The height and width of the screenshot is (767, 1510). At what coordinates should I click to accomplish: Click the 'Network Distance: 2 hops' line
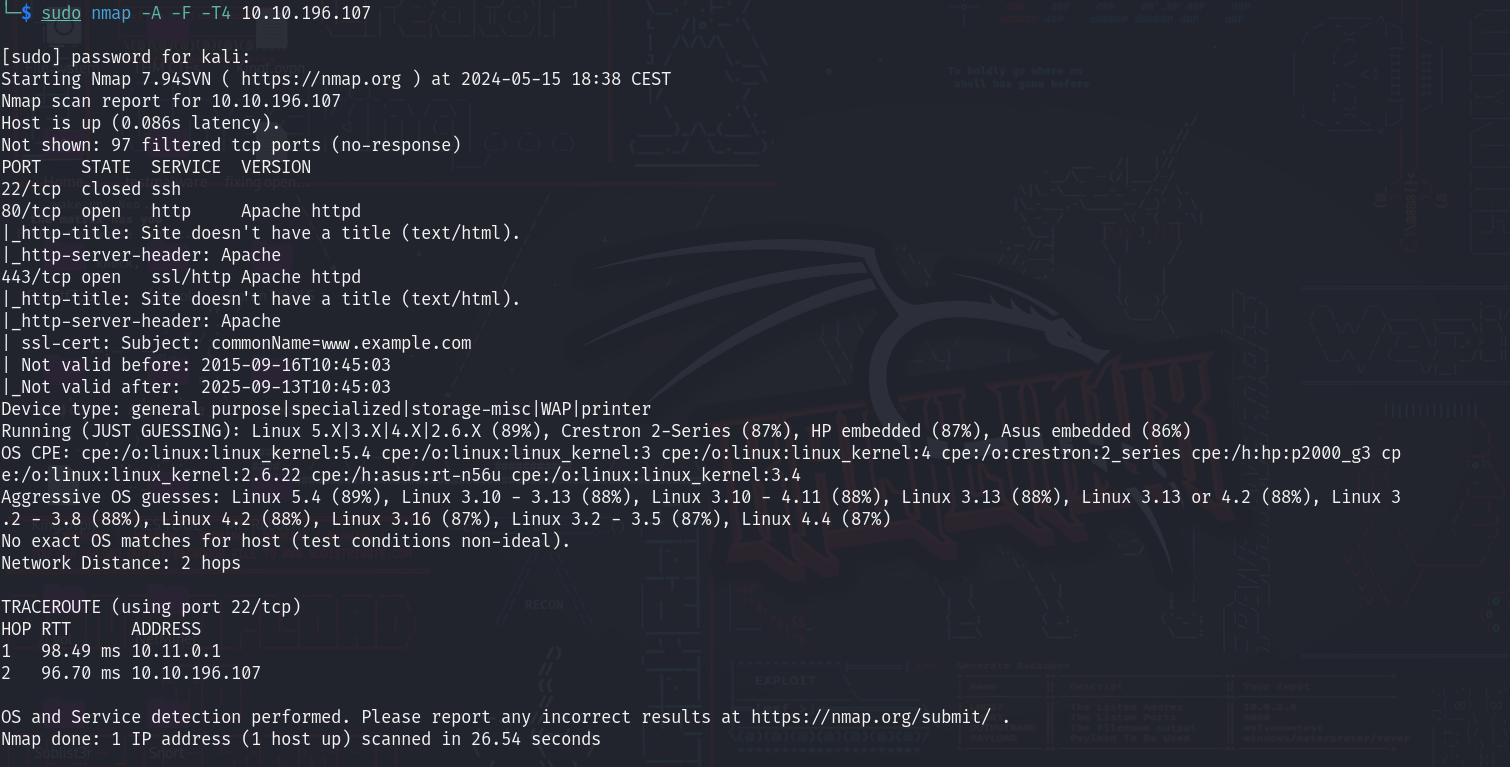(x=121, y=563)
